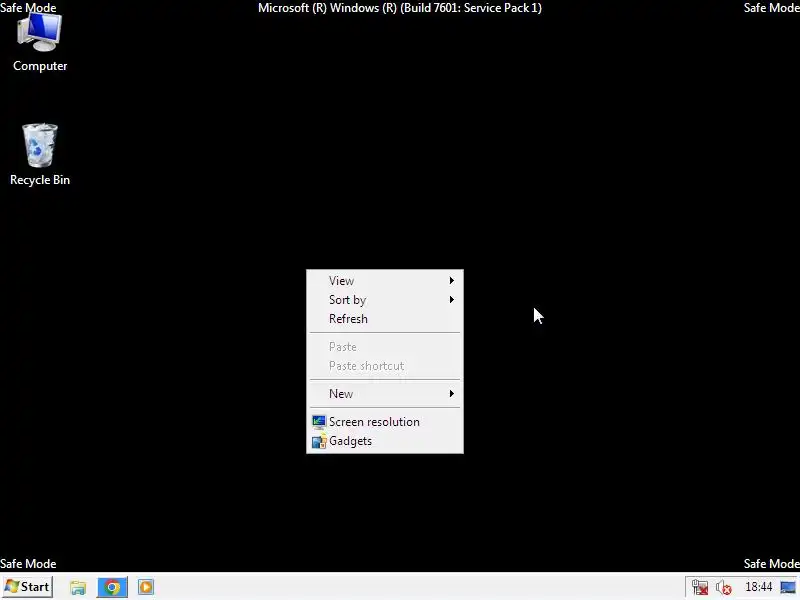Image resolution: width=800 pixels, height=600 pixels.
Task: Expand the New submenu
Action: 385,393
